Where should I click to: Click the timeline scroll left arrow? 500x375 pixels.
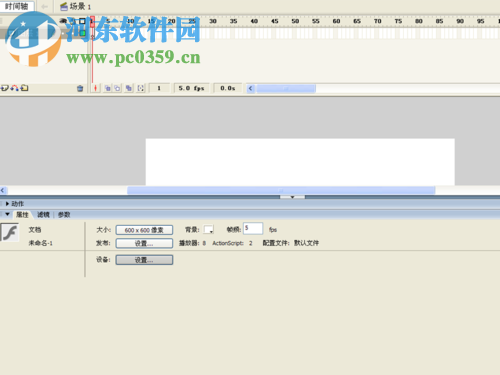[251, 88]
